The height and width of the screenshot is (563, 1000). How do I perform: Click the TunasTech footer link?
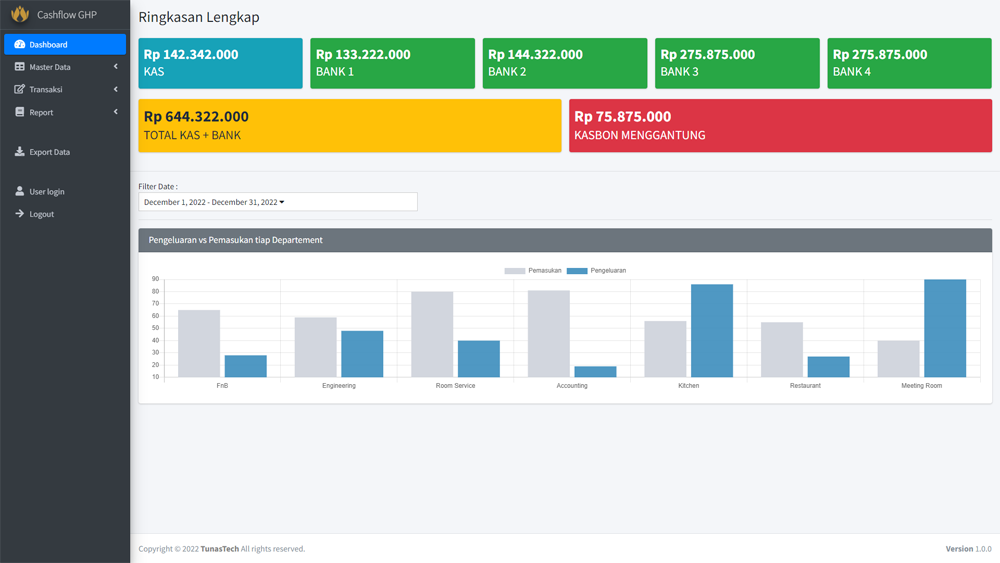pyautogui.click(x=219, y=549)
